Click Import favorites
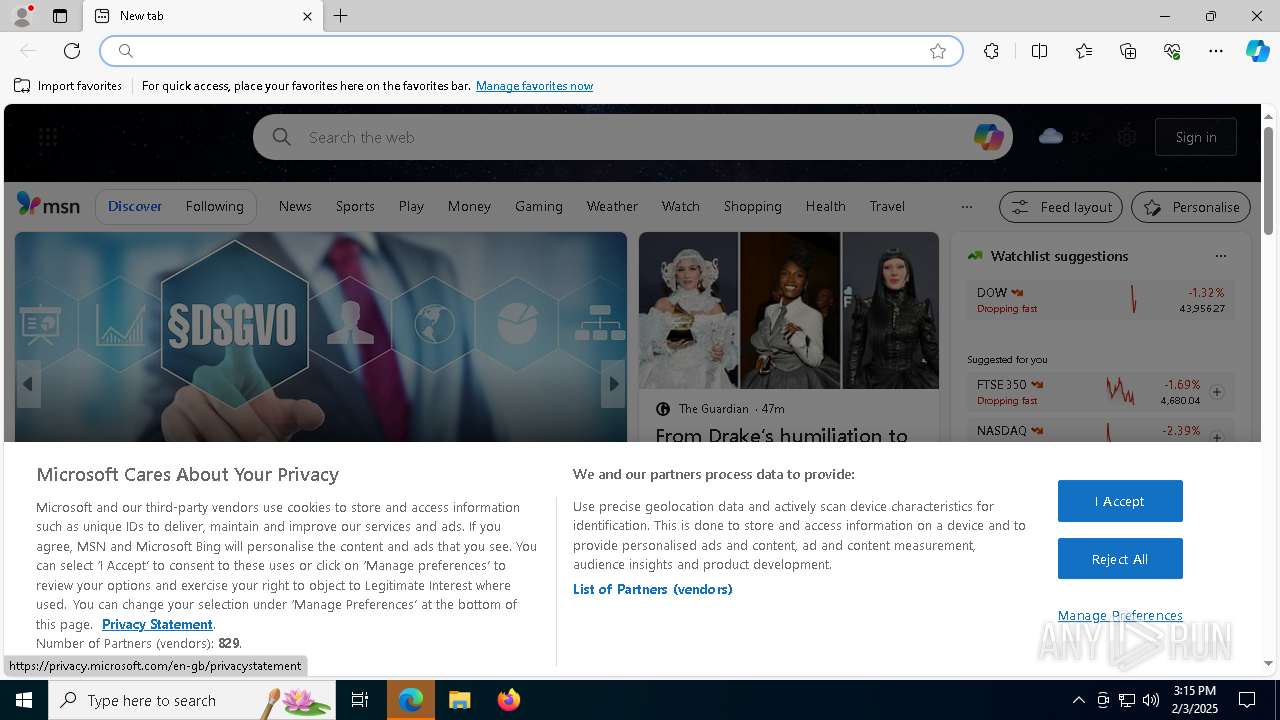Viewport: 1280px width, 720px height. (x=68, y=86)
